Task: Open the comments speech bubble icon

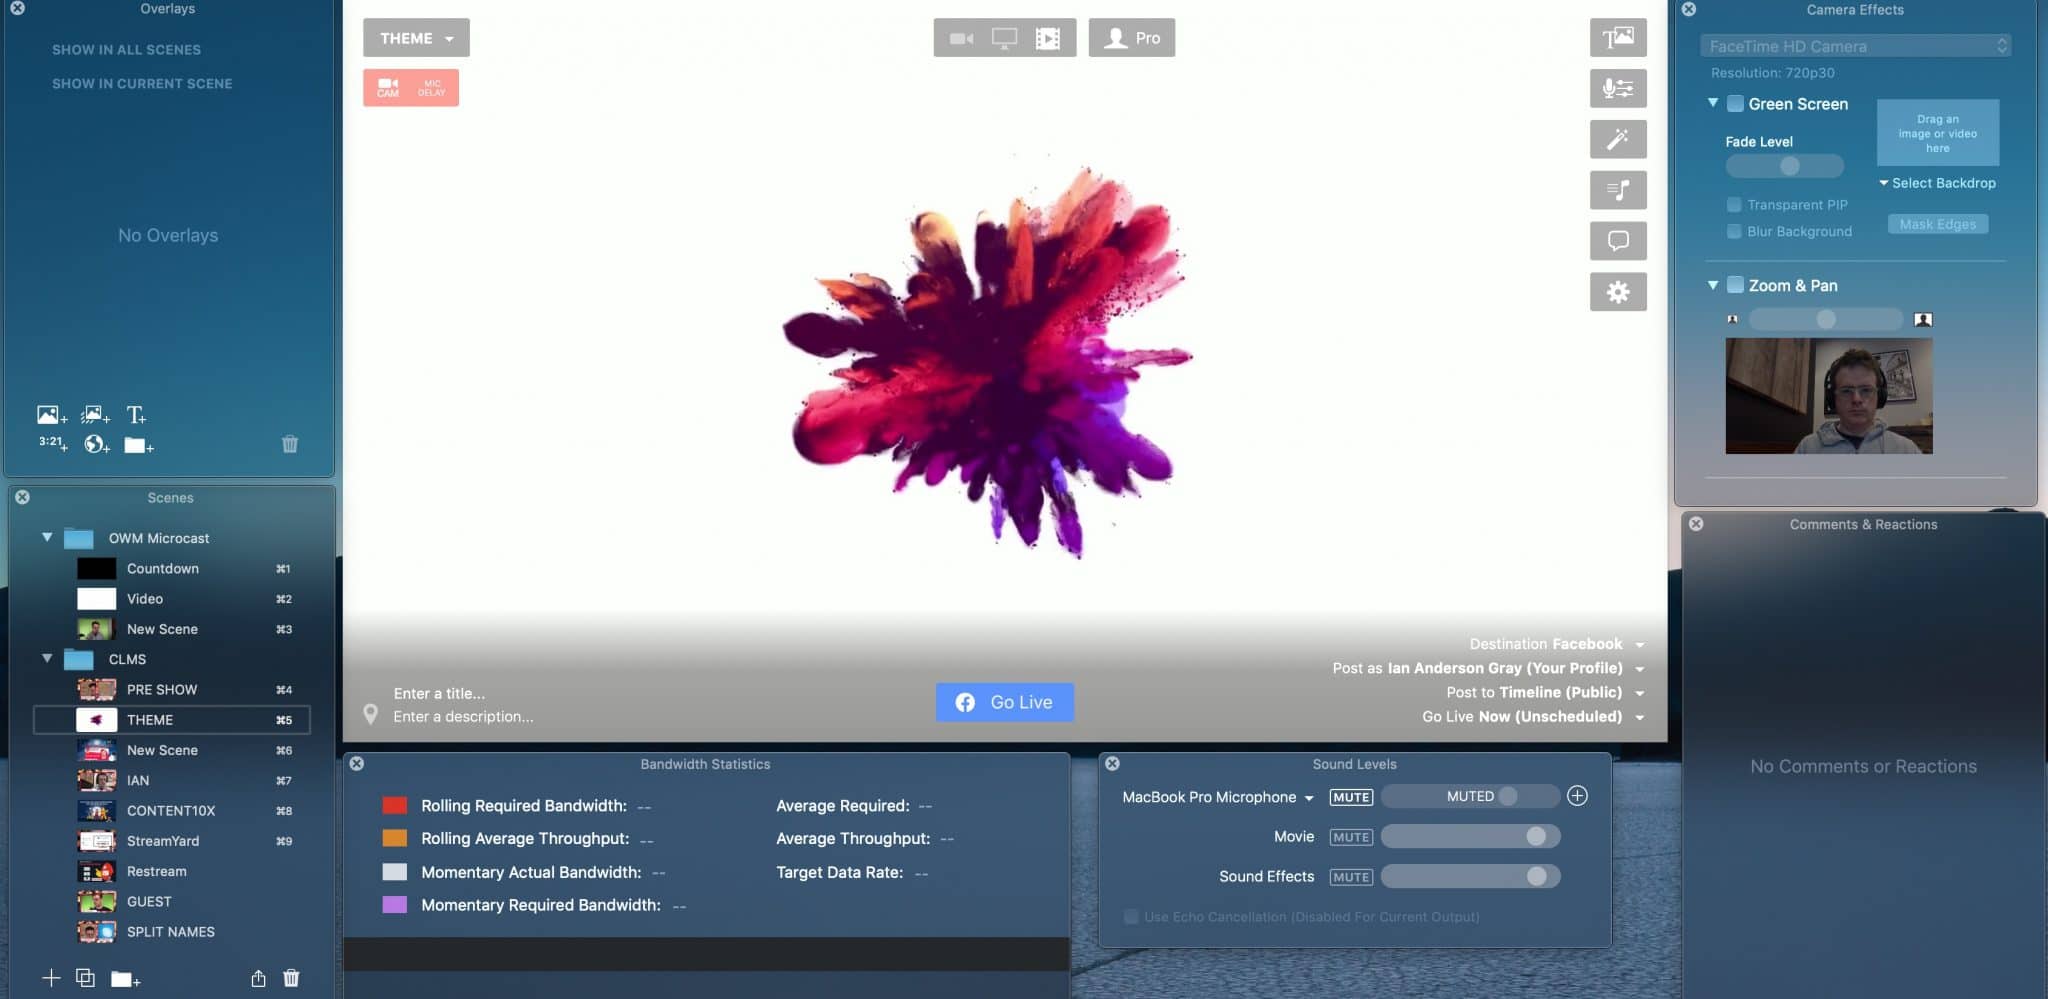Action: click(1617, 241)
